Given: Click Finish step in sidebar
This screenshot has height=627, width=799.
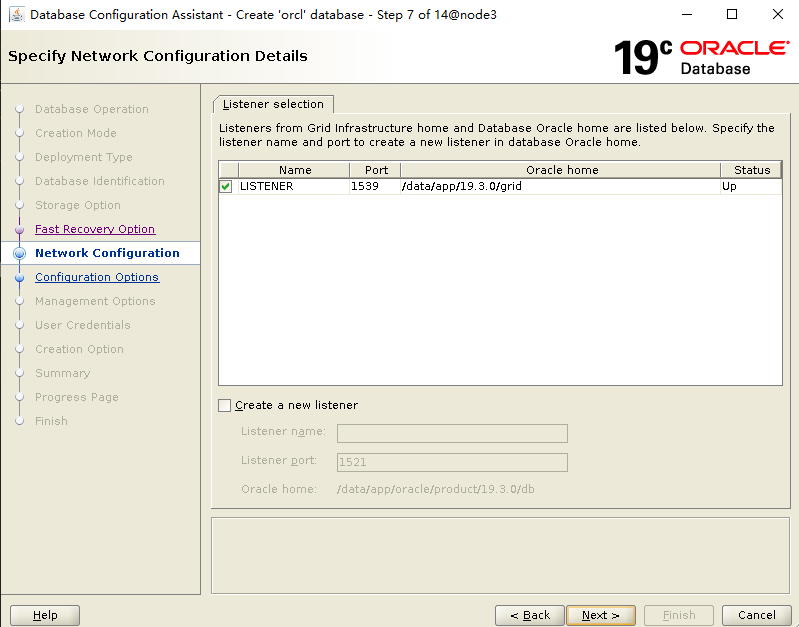Looking at the screenshot, I should tap(51, 421).
